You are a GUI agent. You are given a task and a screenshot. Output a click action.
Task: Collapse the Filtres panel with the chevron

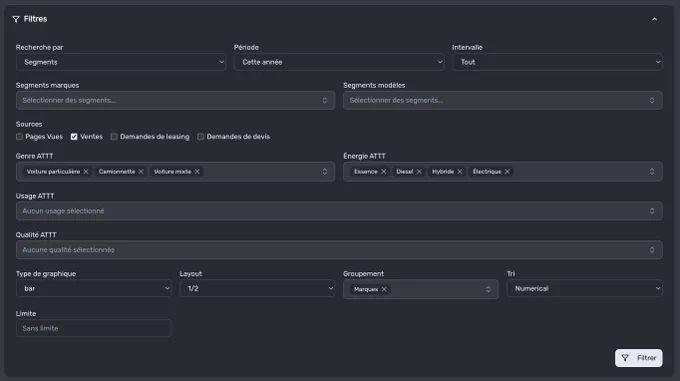tap(654, 19)
